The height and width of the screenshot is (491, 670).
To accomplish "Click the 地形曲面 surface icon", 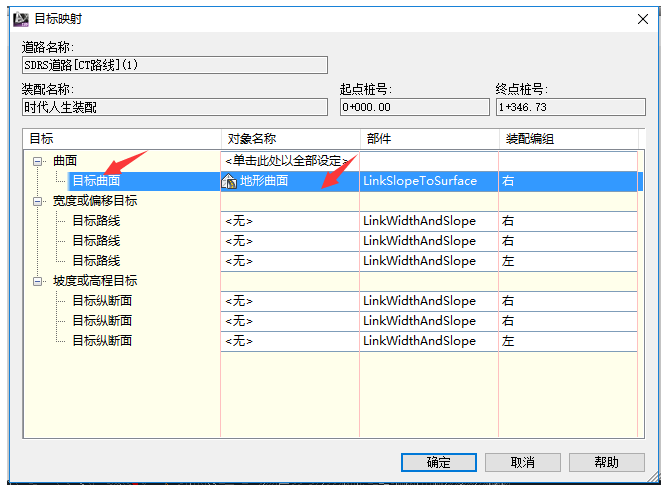I will (x=229, y=182).
